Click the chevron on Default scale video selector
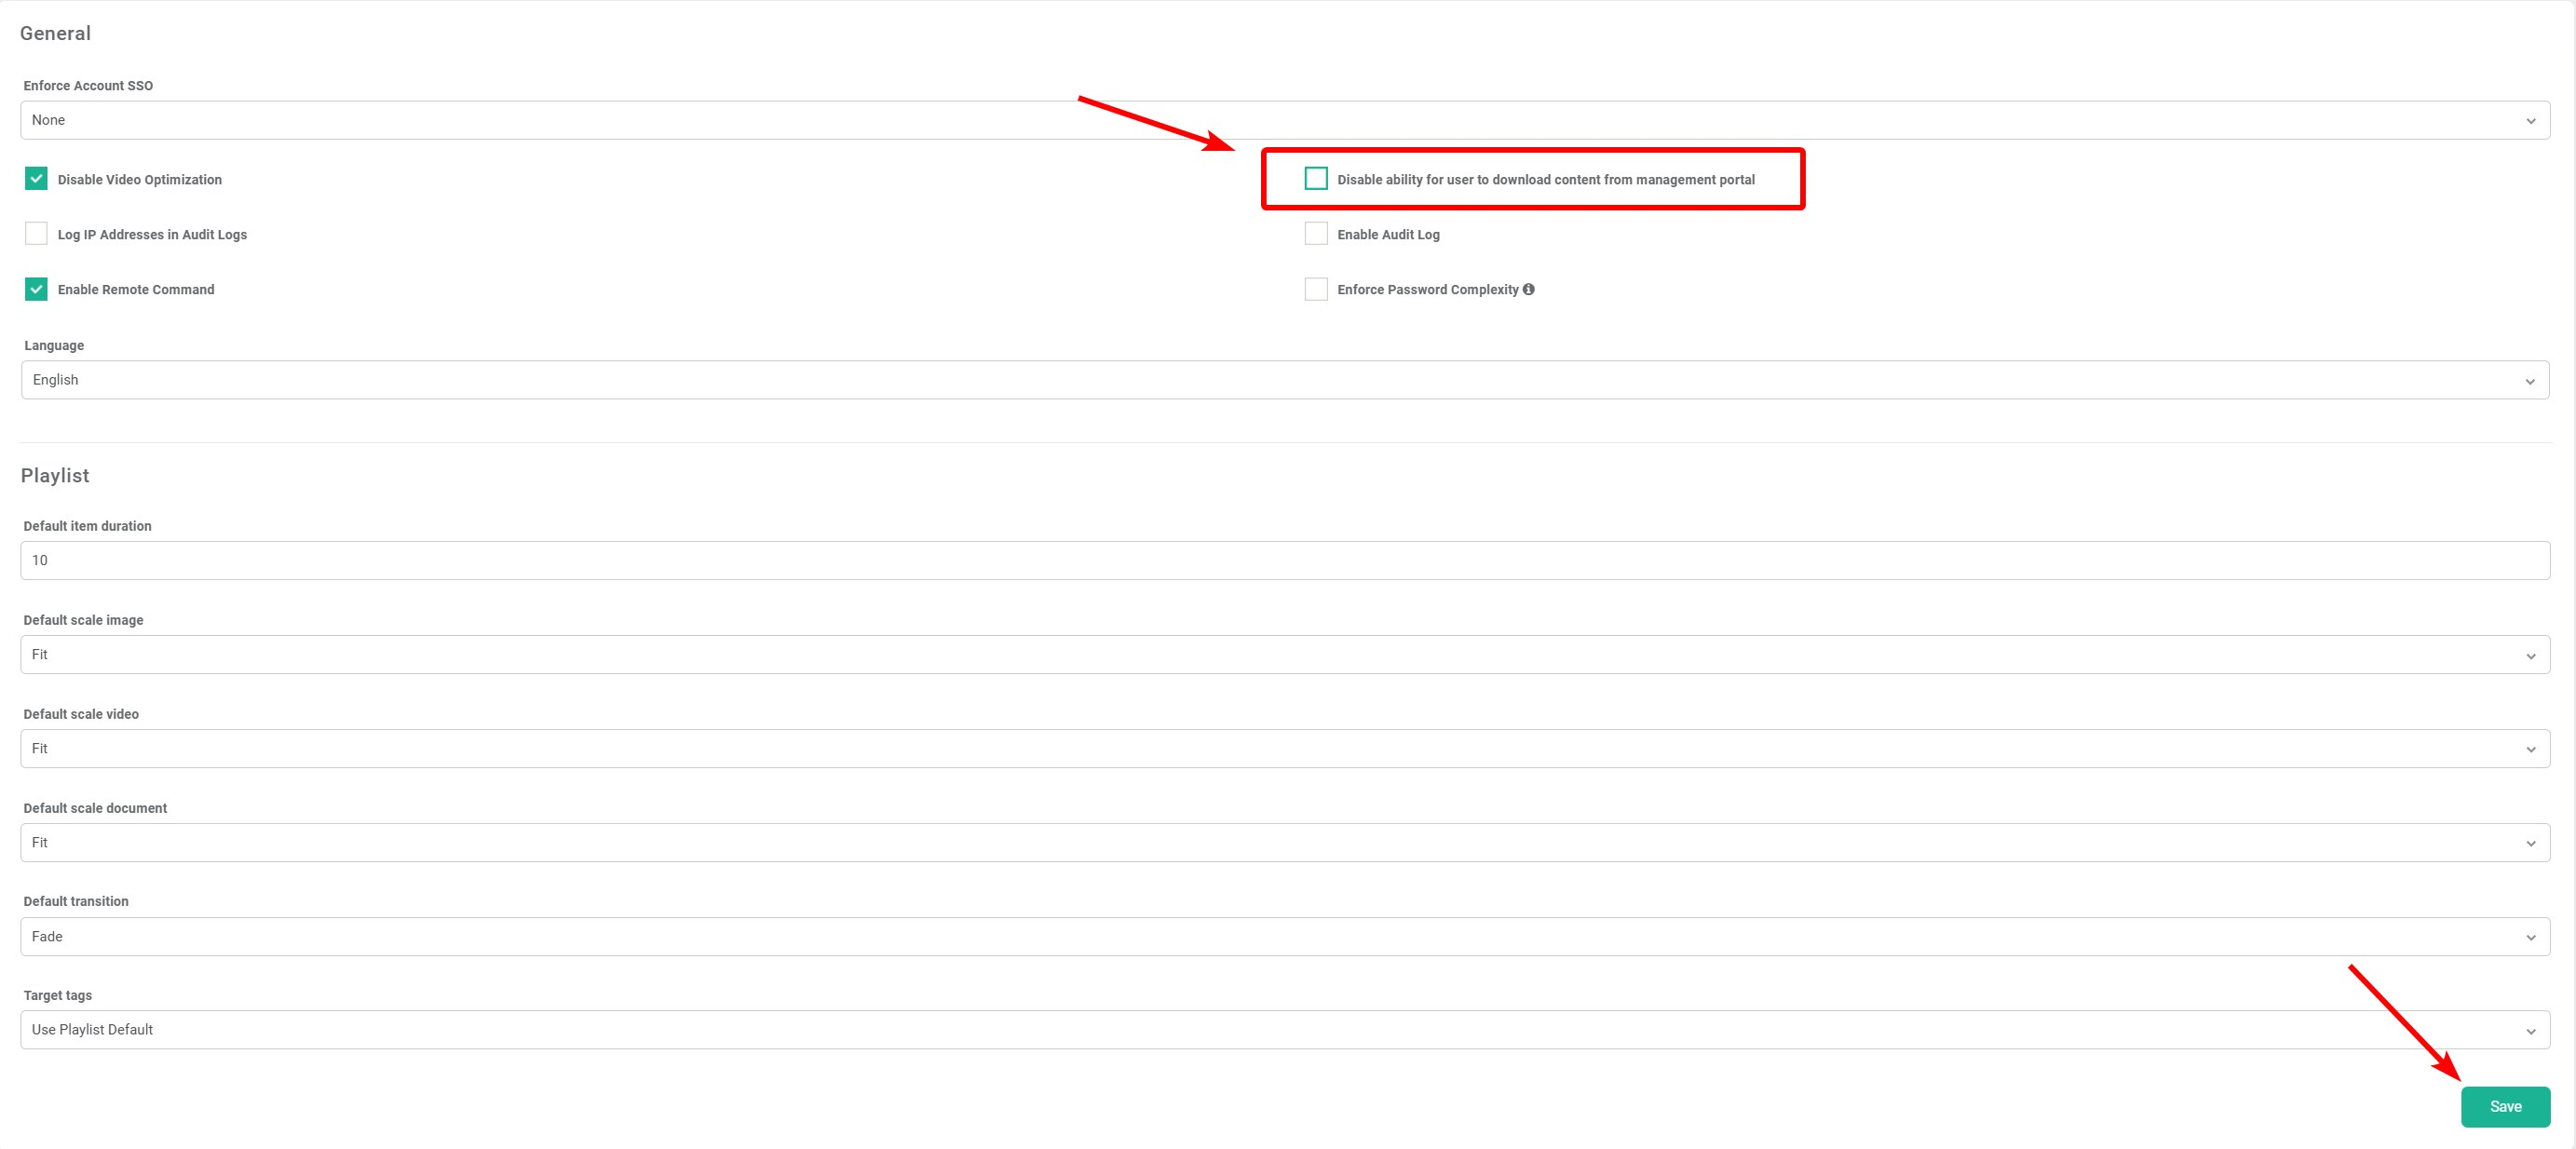The width and height of the screenshot is (2576, 1149). click(2532, 748)
